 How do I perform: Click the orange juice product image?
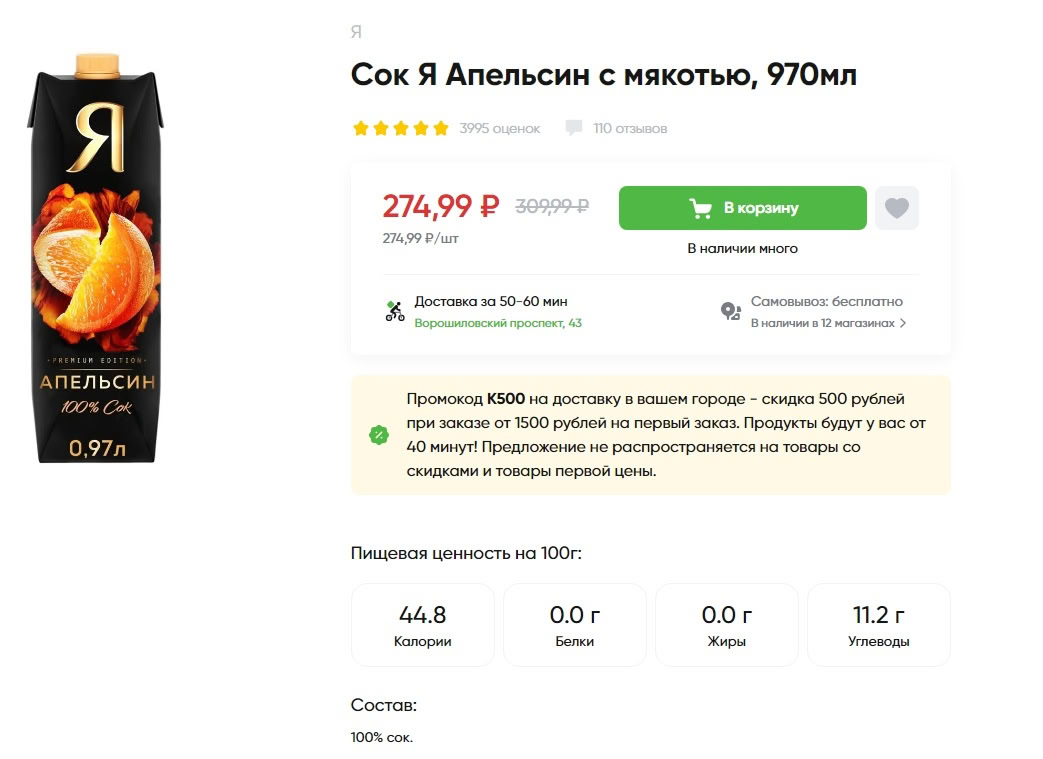click(97, 256)
